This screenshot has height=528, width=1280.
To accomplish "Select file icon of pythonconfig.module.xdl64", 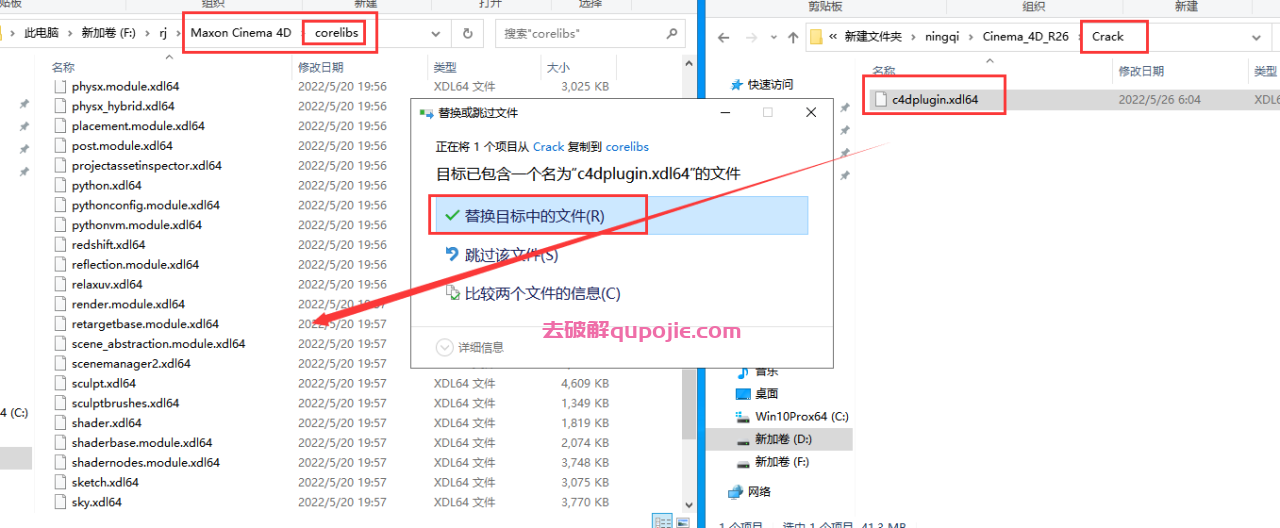I will click(x=60, y=205).
